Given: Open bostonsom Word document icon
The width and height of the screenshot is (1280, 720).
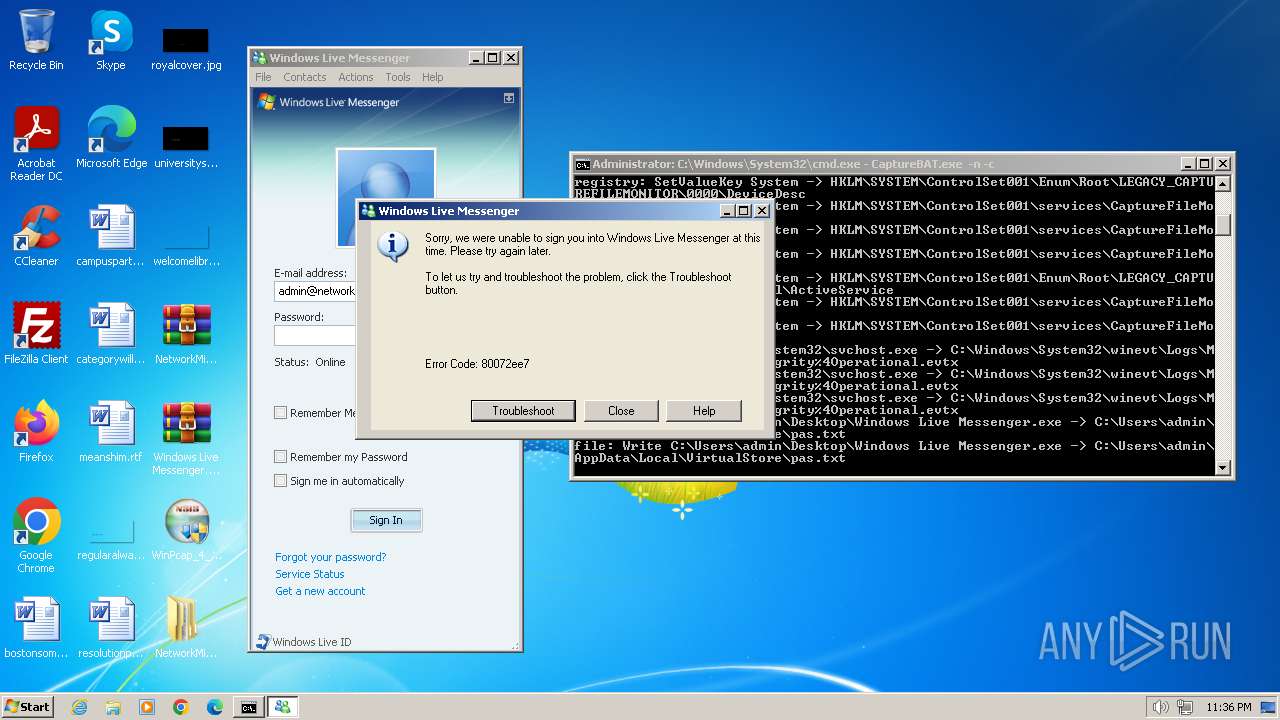Looking at the screenshot, I should [x=36, y=628].
